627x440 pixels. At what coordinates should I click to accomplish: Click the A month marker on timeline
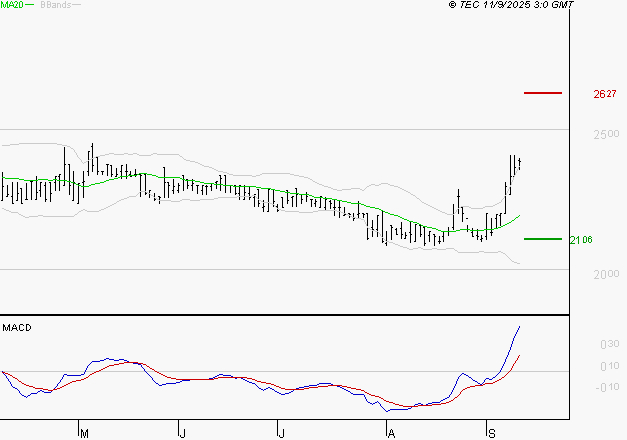391,433
